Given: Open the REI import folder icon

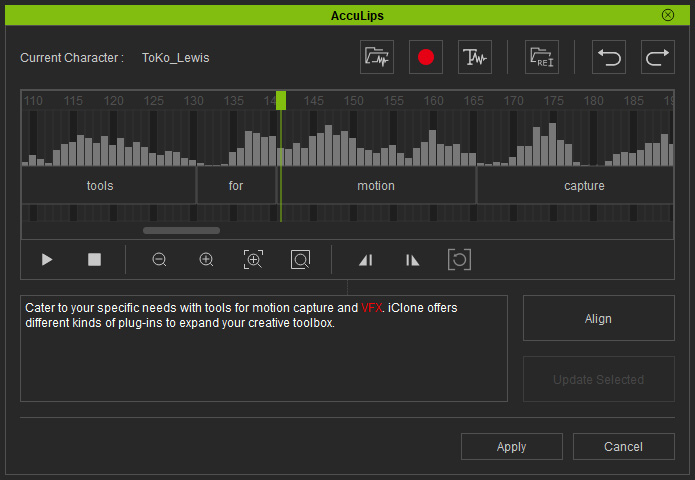Looking at the screenshot, I should tap(541, 58).
